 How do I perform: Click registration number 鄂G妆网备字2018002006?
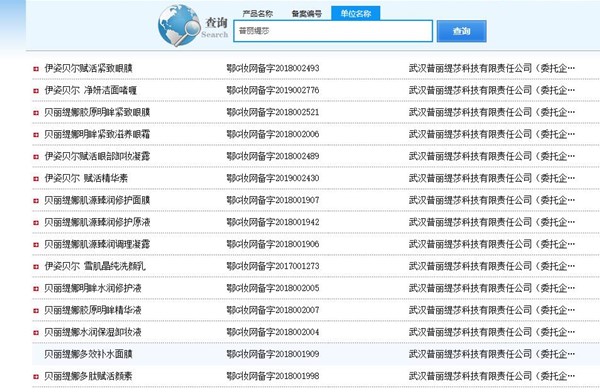tap(273, 134)
